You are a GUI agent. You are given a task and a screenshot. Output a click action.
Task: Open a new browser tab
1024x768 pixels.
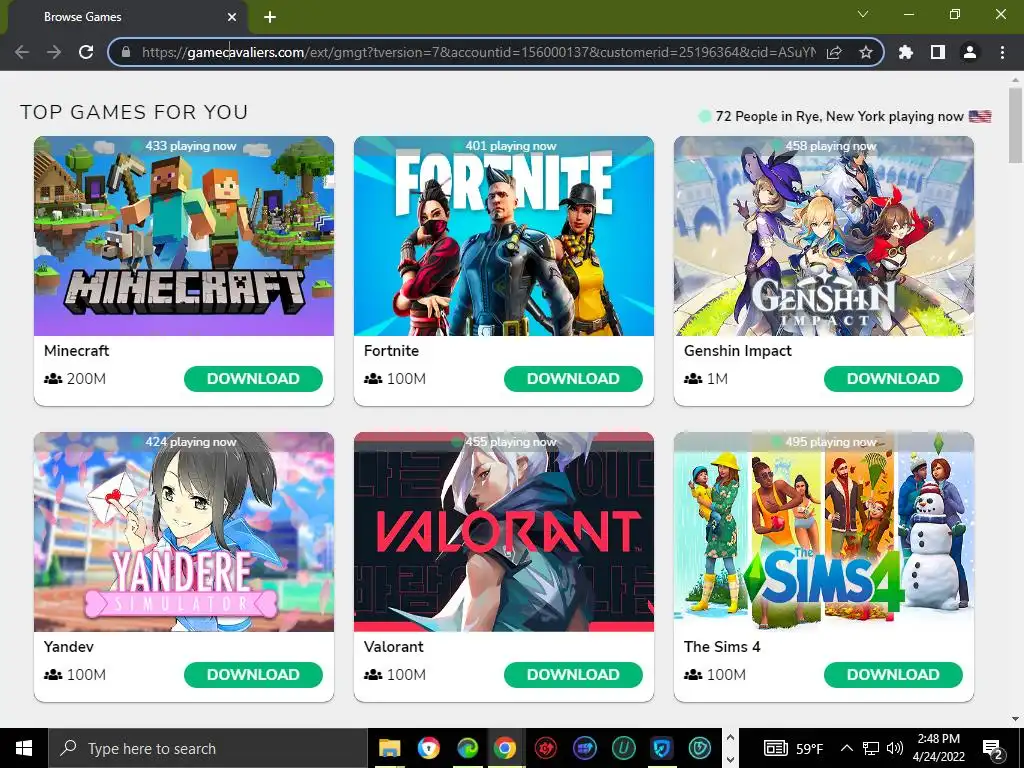point(270,17)
